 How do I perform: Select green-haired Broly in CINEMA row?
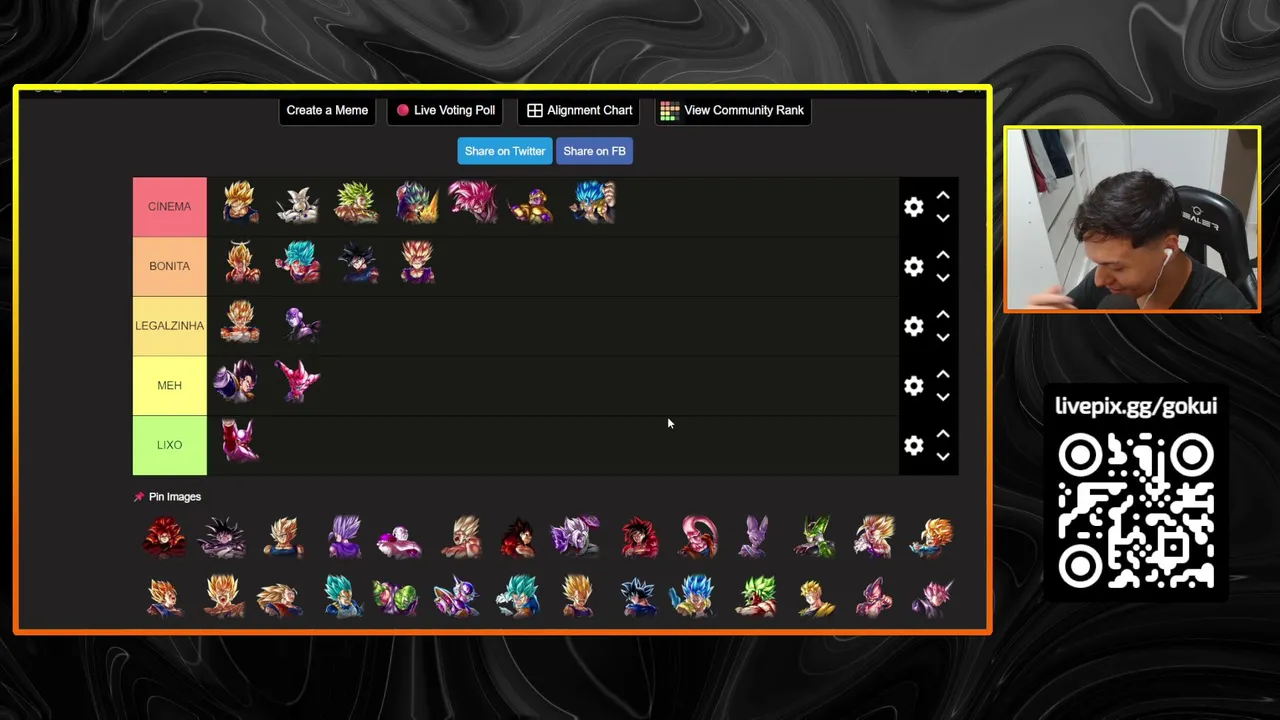pos(356,203)
